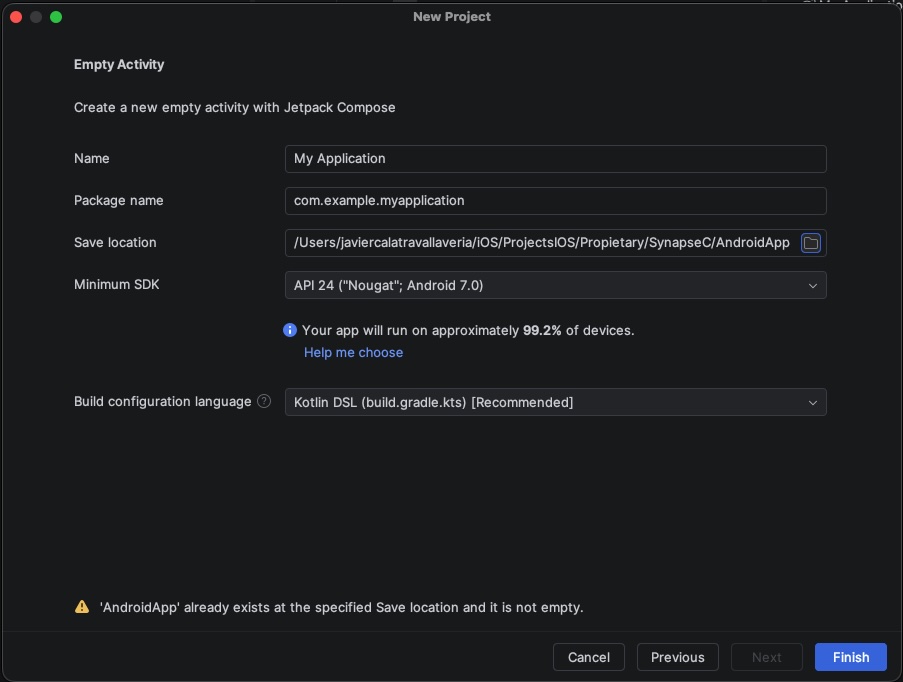Open the Help me choose link
Screen dimensions: 903x682
[354, 353]
